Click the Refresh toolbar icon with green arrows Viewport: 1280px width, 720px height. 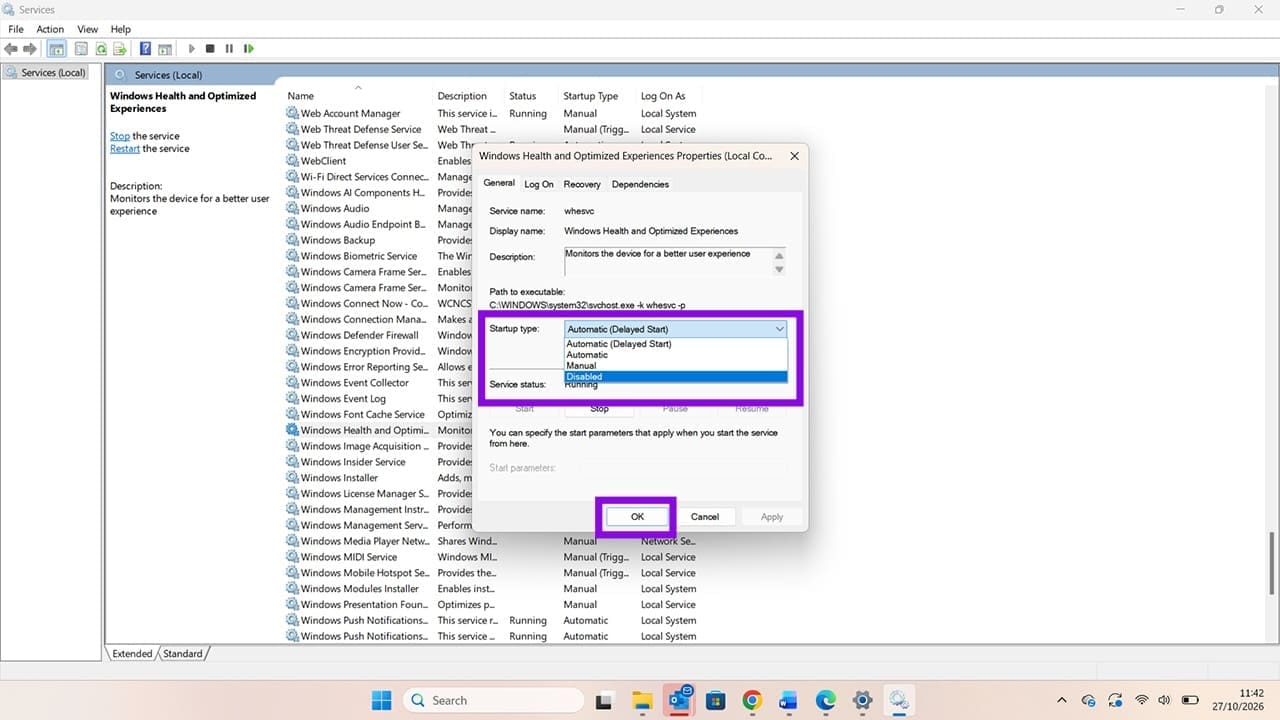coord(101,48)
